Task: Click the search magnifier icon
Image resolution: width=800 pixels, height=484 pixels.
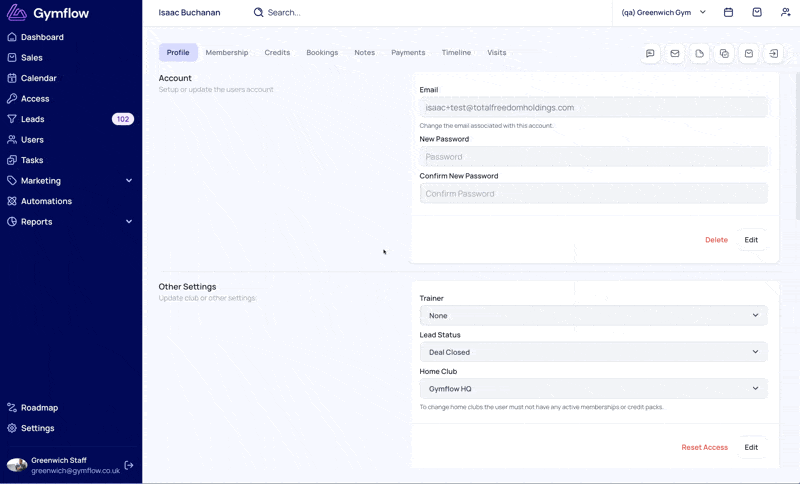Action: (x=259, y=12)
